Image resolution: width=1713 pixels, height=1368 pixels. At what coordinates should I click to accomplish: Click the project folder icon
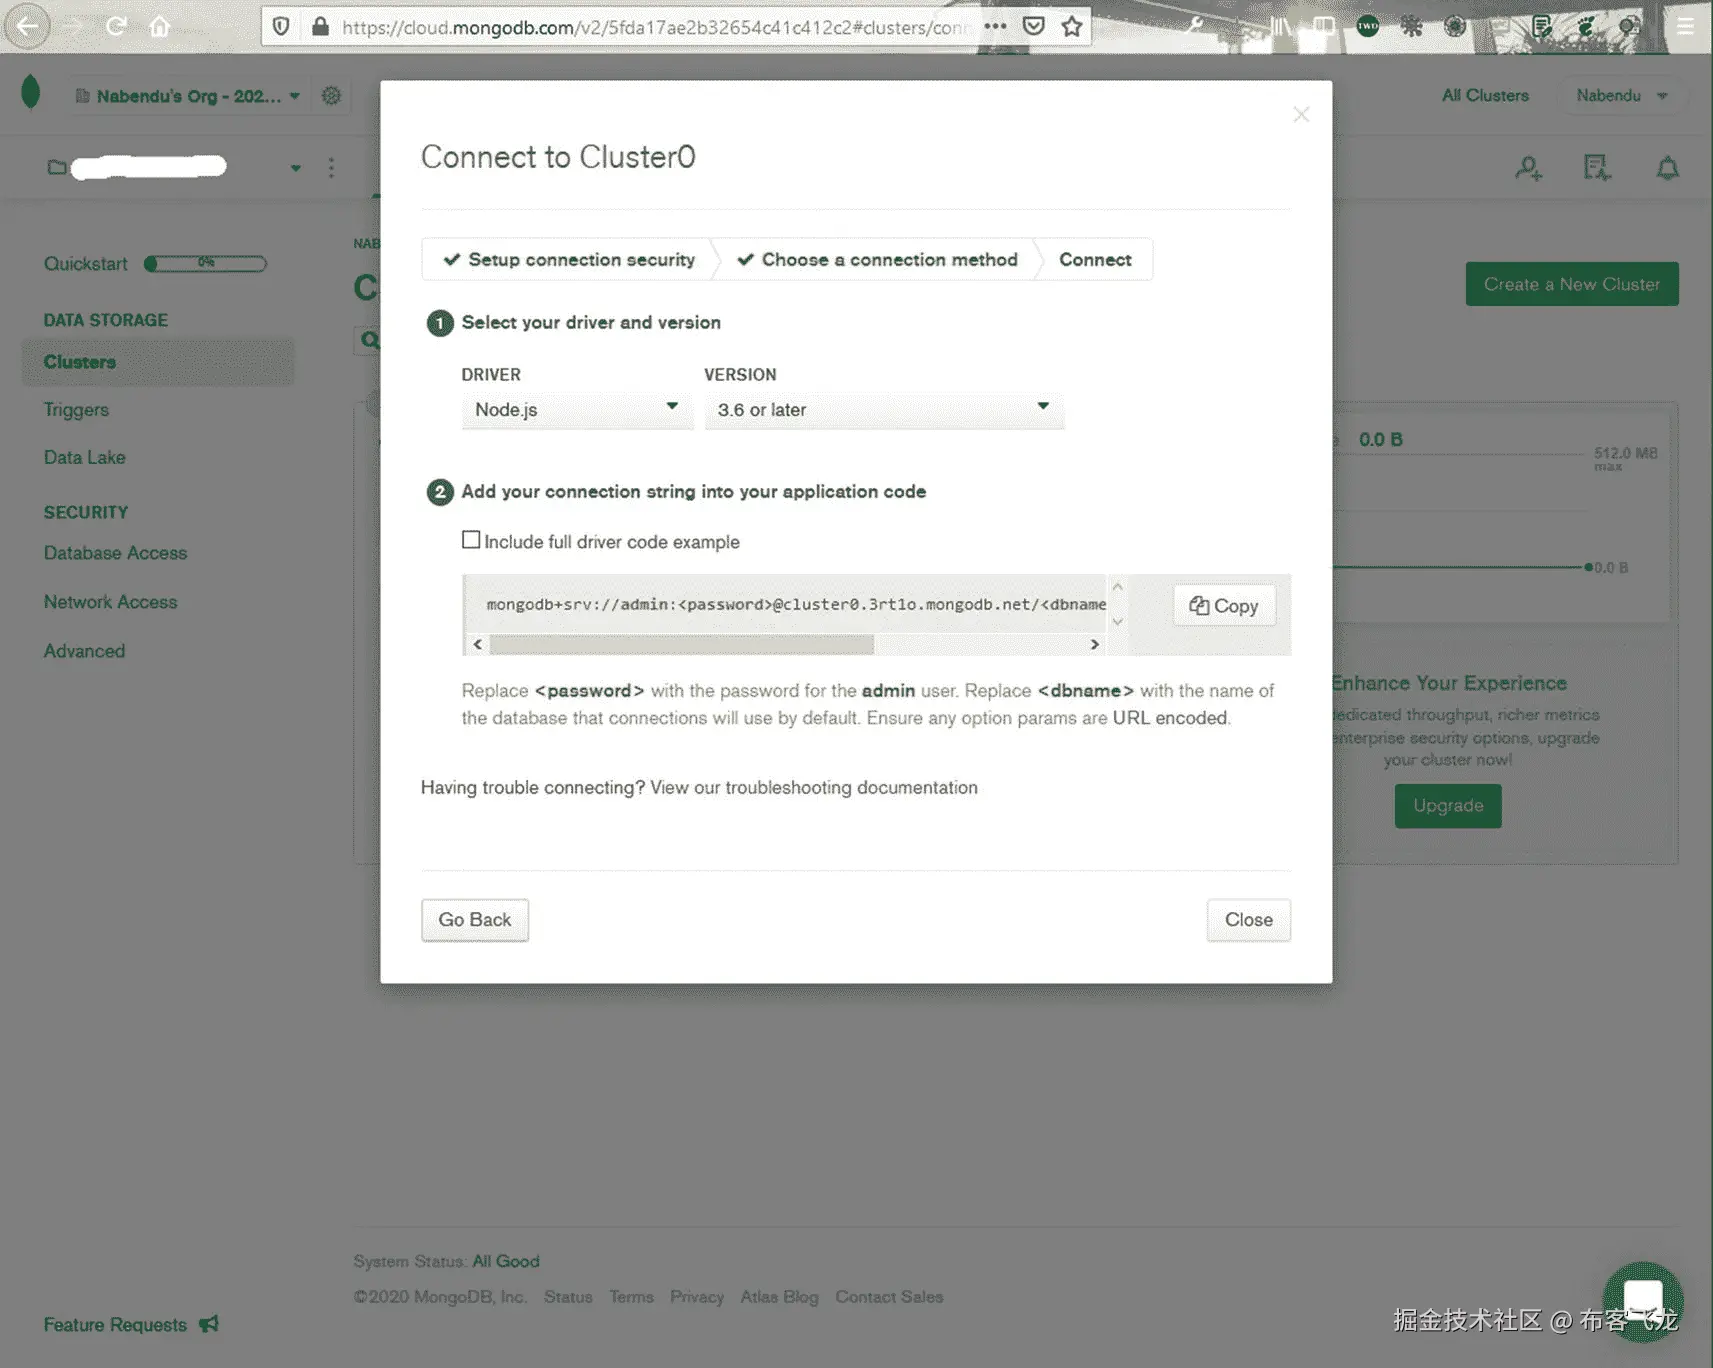[x=57, y=166]
